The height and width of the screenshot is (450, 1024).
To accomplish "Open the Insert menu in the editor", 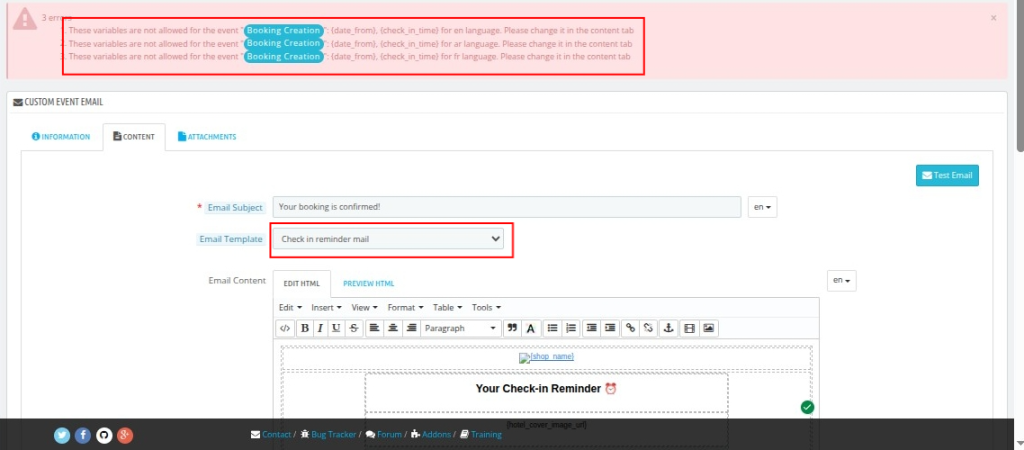I will point(326,307).
